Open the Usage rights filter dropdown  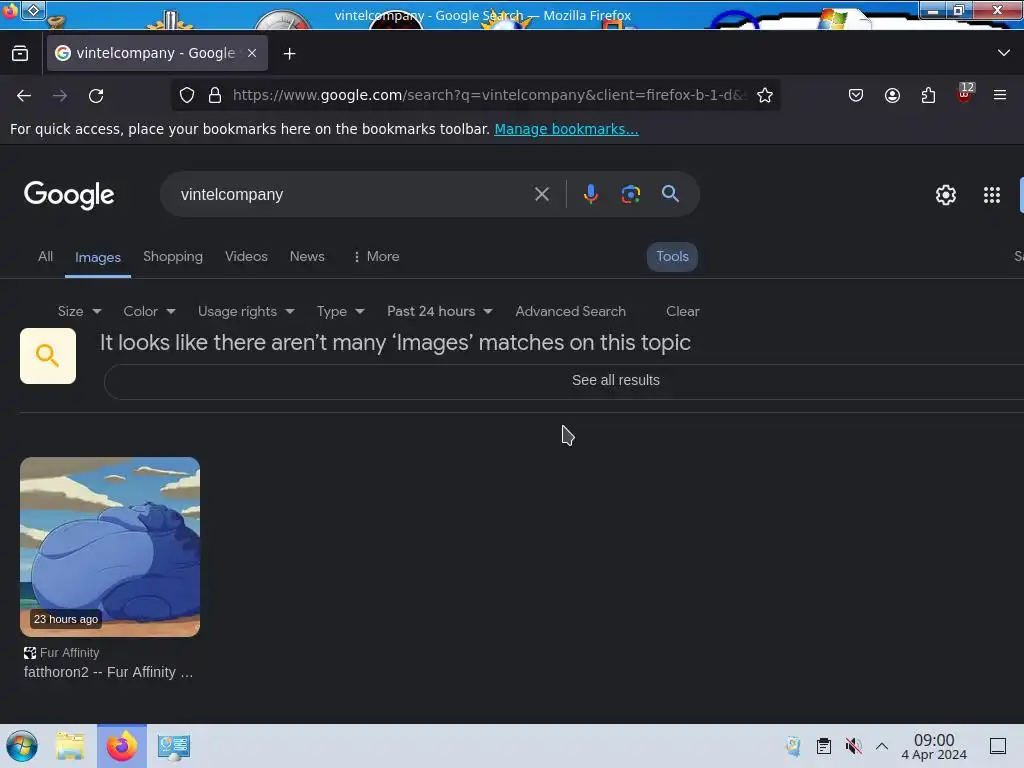(246, 312)
